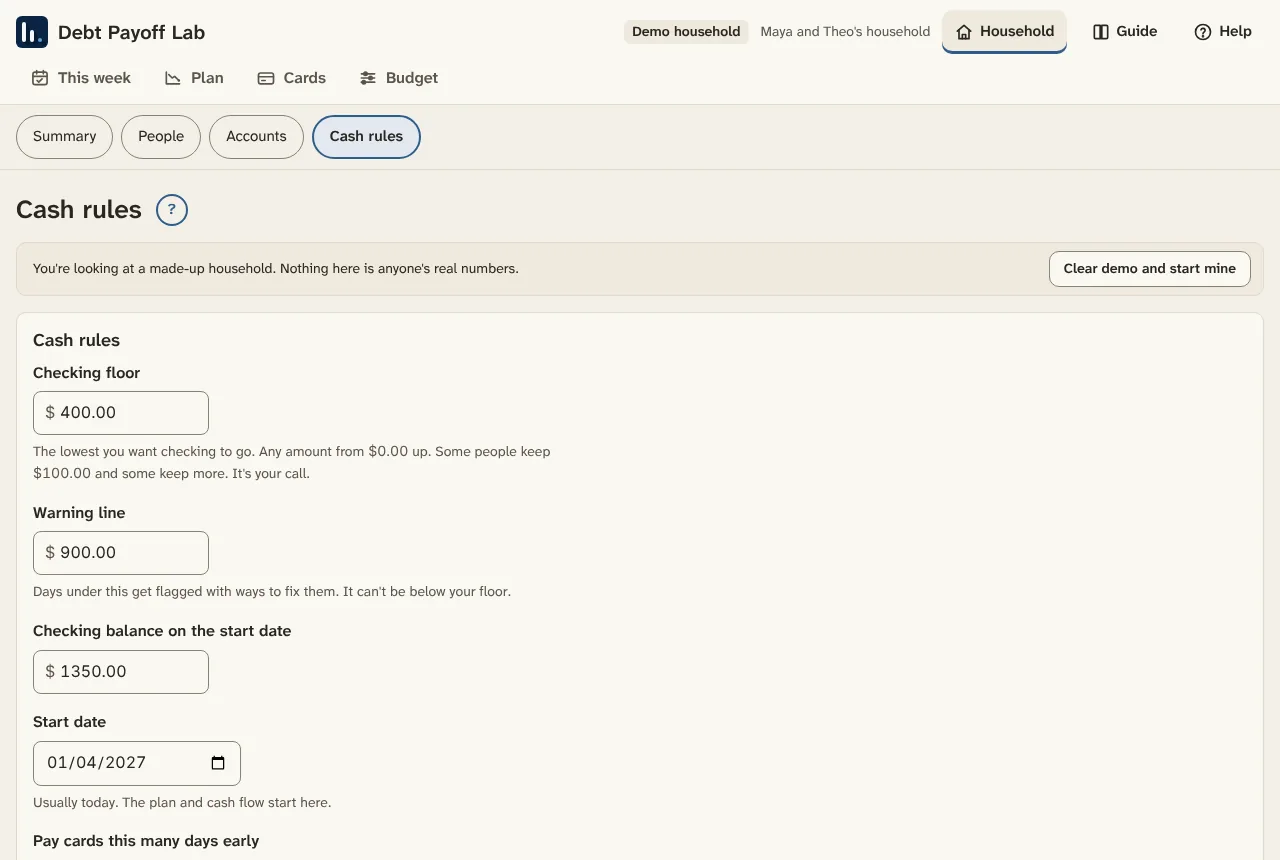Open the calendar picker in Start date field
This screenshot has height=860, width=1280.
click(x=218, y=763)
